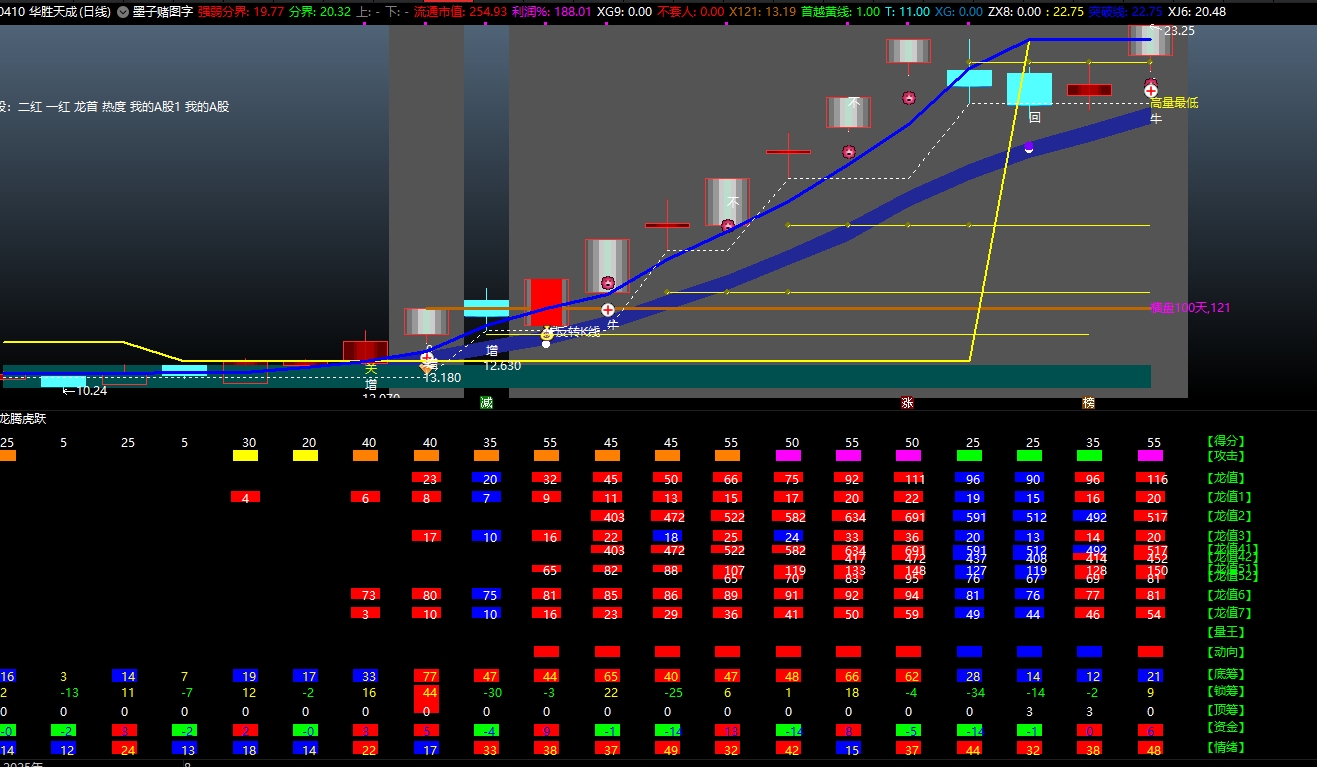
Task: Select the 龙首 stock group label
Action: coord(87,107)
